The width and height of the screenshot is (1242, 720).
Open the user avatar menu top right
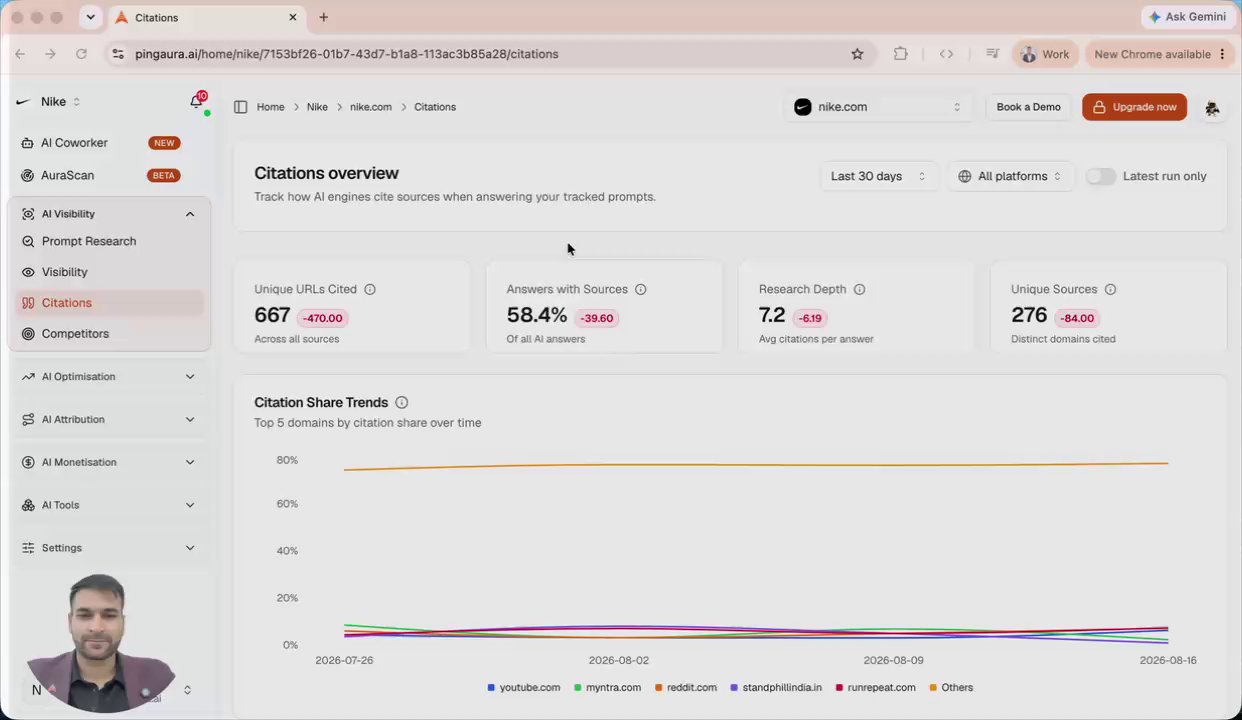pos(1212,107)
